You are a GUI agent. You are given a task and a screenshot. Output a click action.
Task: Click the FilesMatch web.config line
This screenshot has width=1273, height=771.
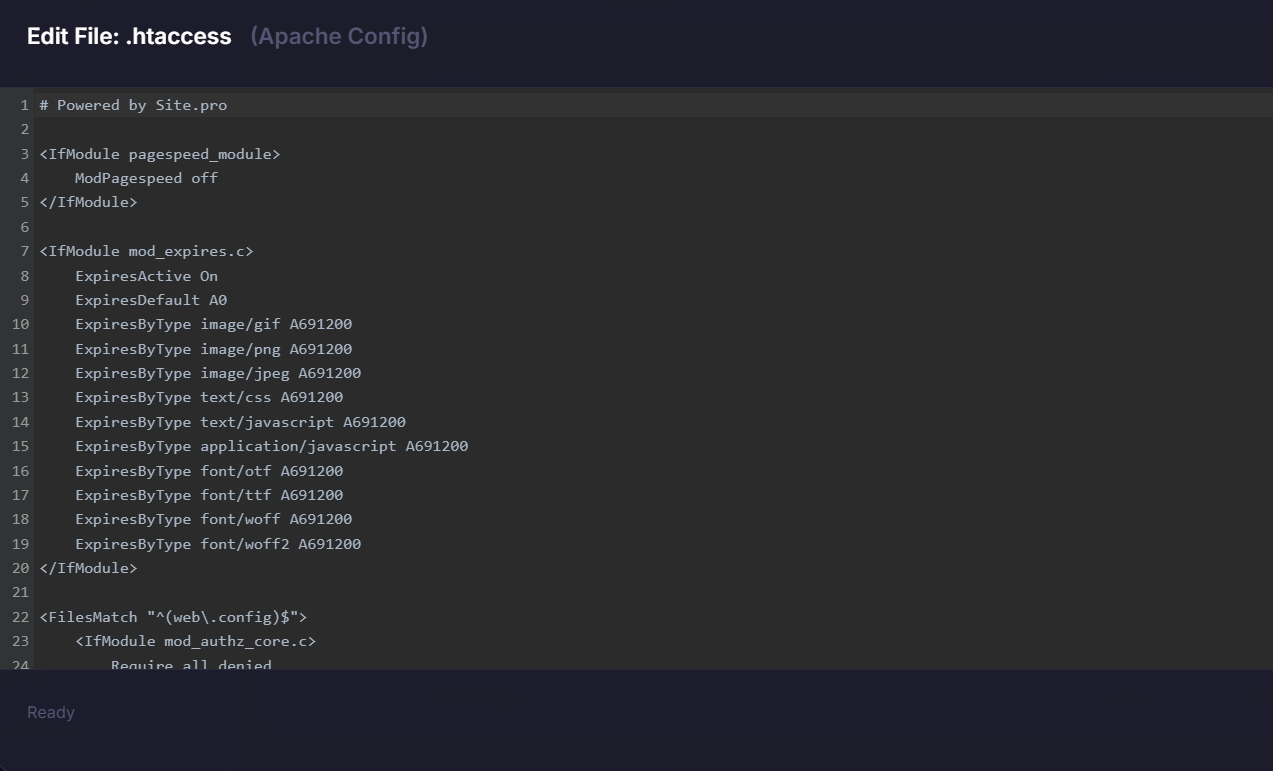coord(173,617)
